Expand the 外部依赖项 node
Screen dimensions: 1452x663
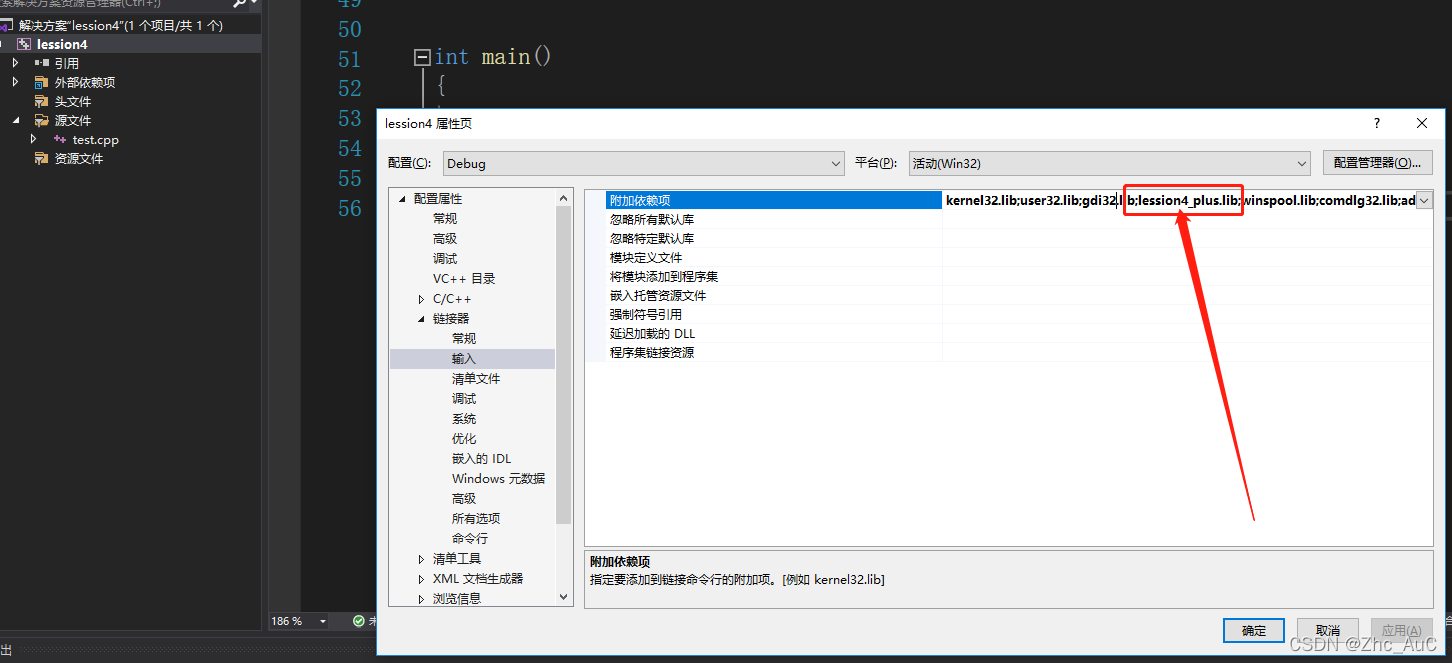[x=15, y=82]
